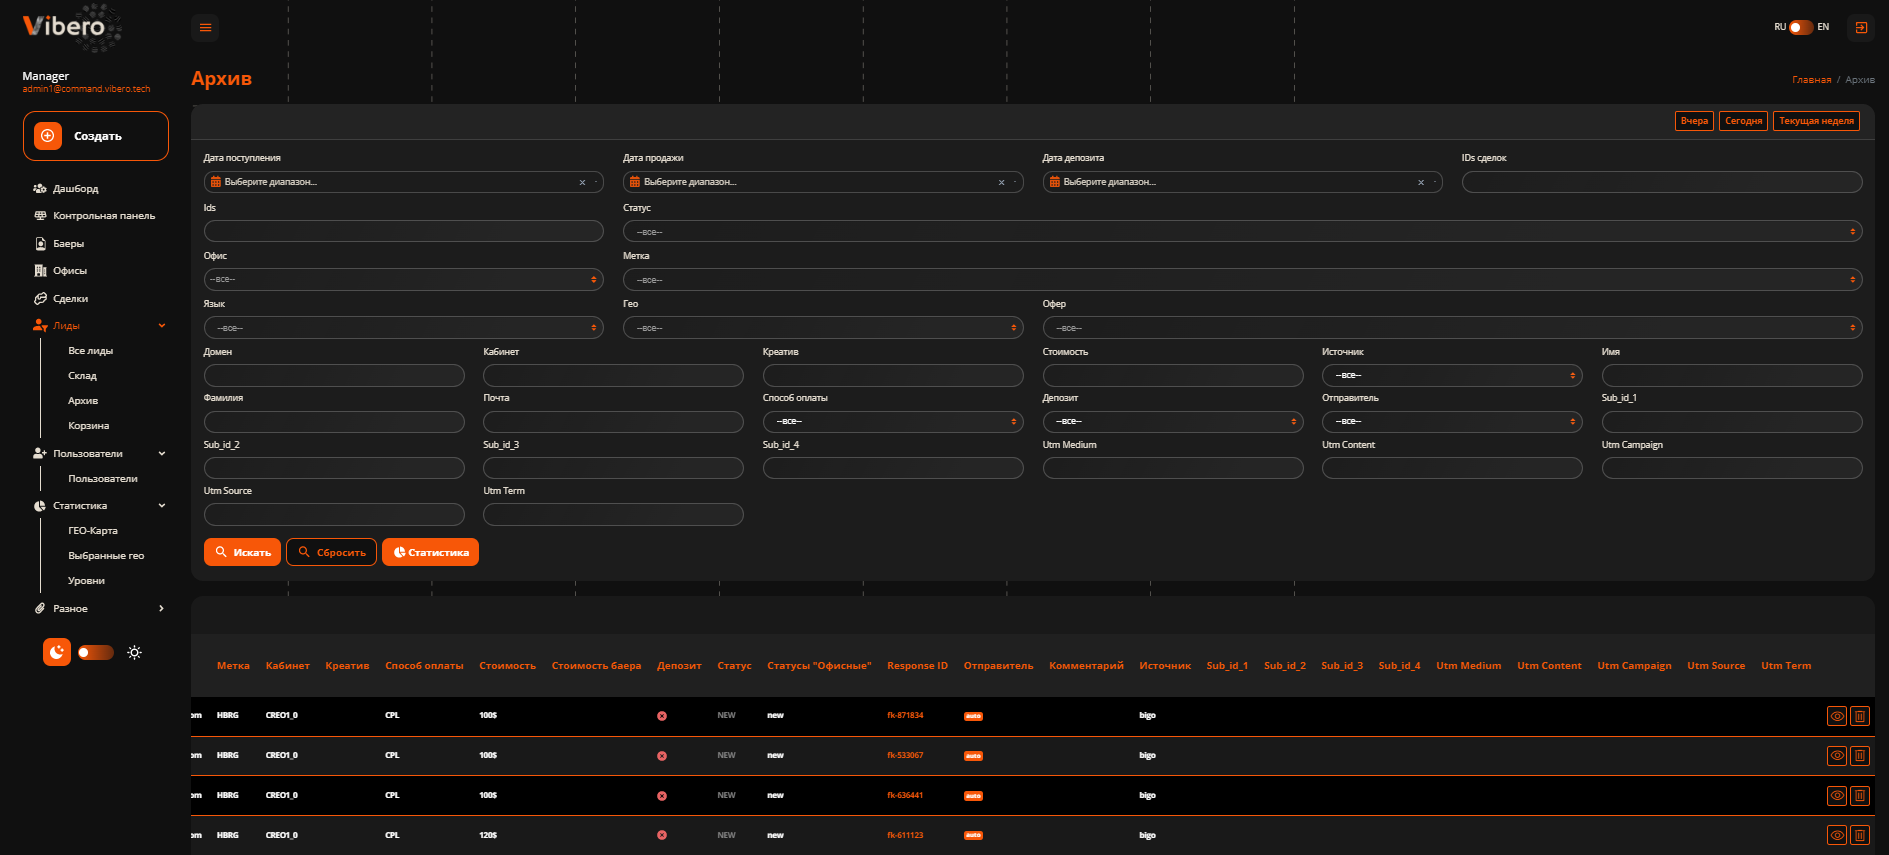The width and height of the screenshot is (1889, 855).
Task: Open ГЕО-Карта submenu item
Action: tap(93, 531)
